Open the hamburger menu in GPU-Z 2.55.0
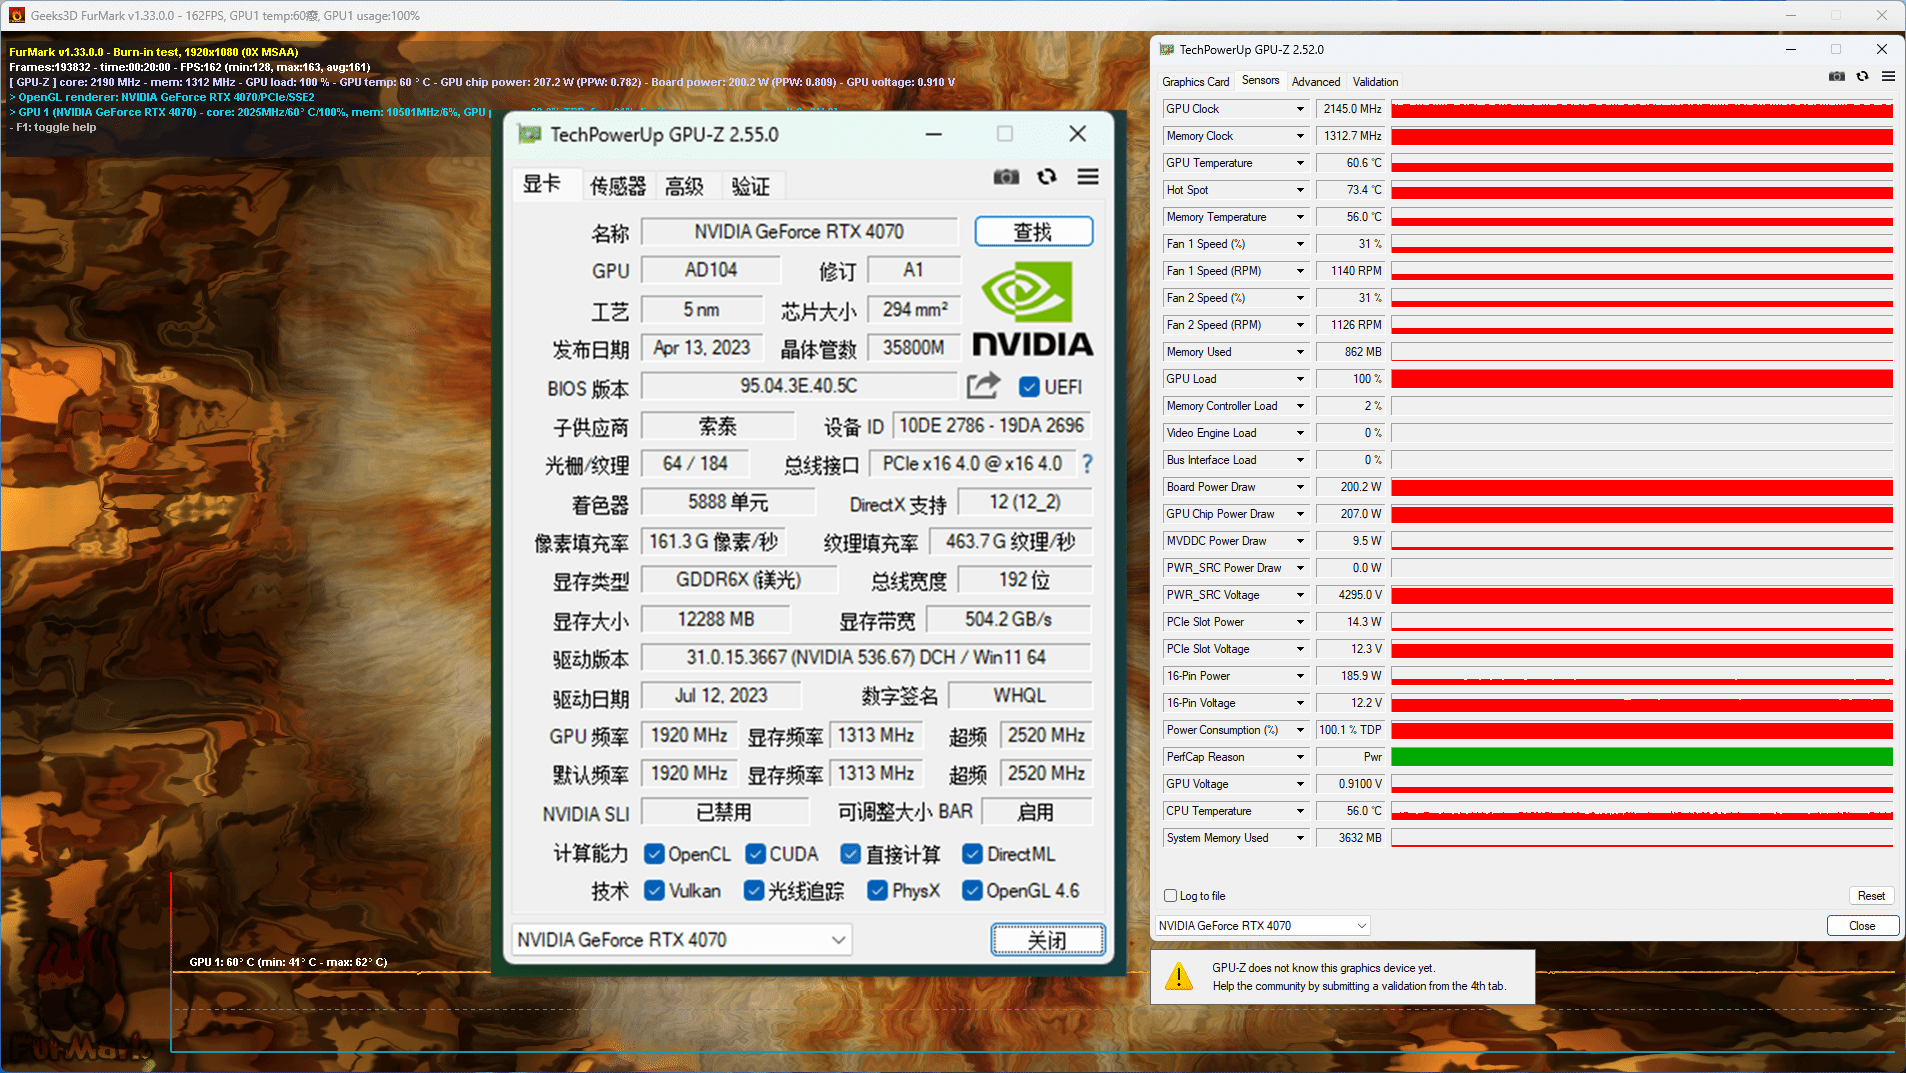This screenshot has width=1906, height=1073. point(1088,177)
